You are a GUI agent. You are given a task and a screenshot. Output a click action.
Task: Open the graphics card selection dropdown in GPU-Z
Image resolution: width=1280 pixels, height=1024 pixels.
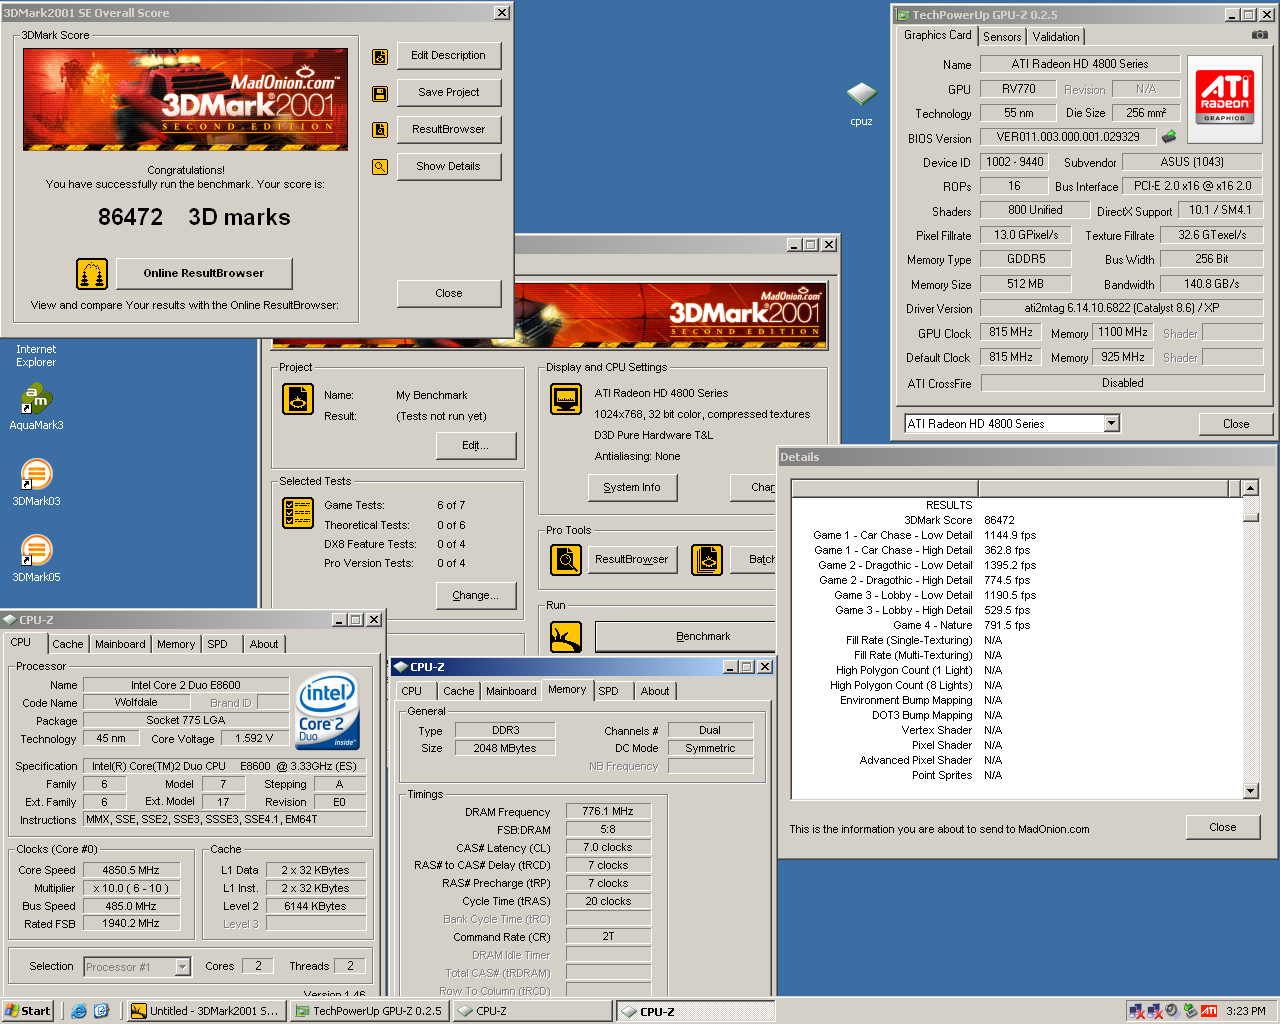pos(1112,423)
